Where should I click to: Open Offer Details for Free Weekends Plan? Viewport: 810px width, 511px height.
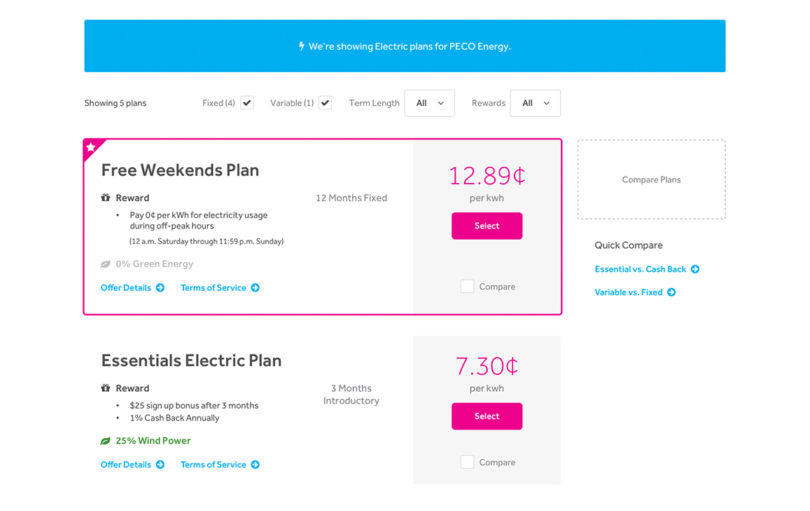tap(132, 288)
